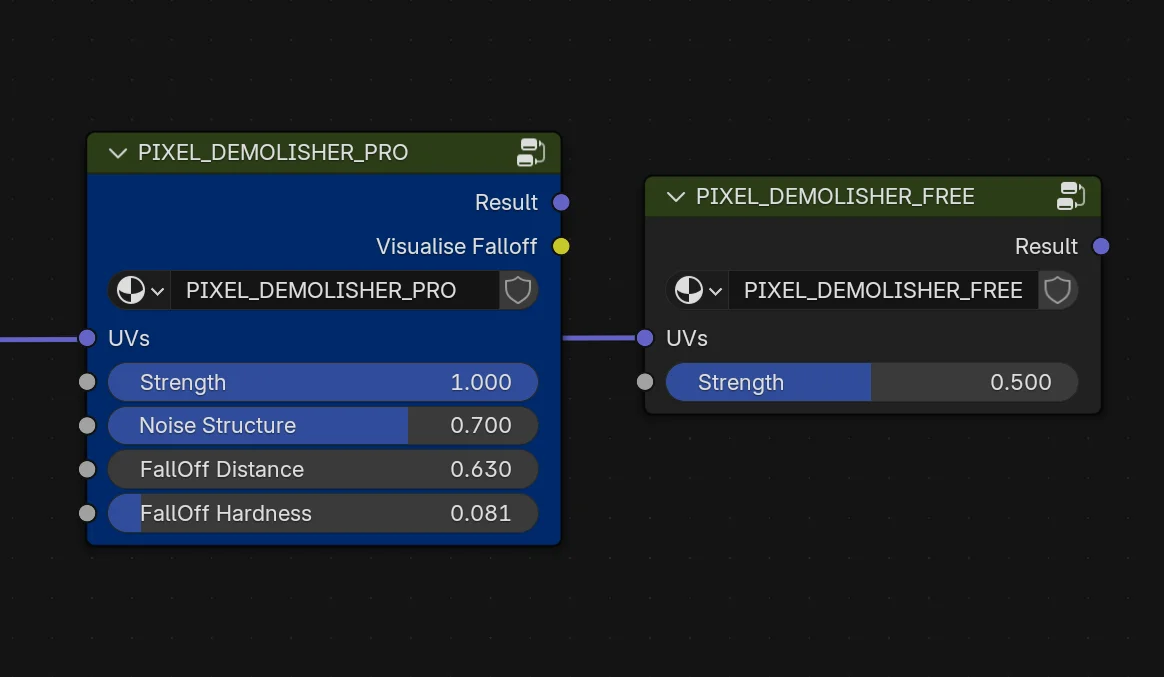Image resolution: width=1164 pixels, height=677 pixels.
Task: Select the UVs input socket on FREE node
Action: tap(645, 338)
